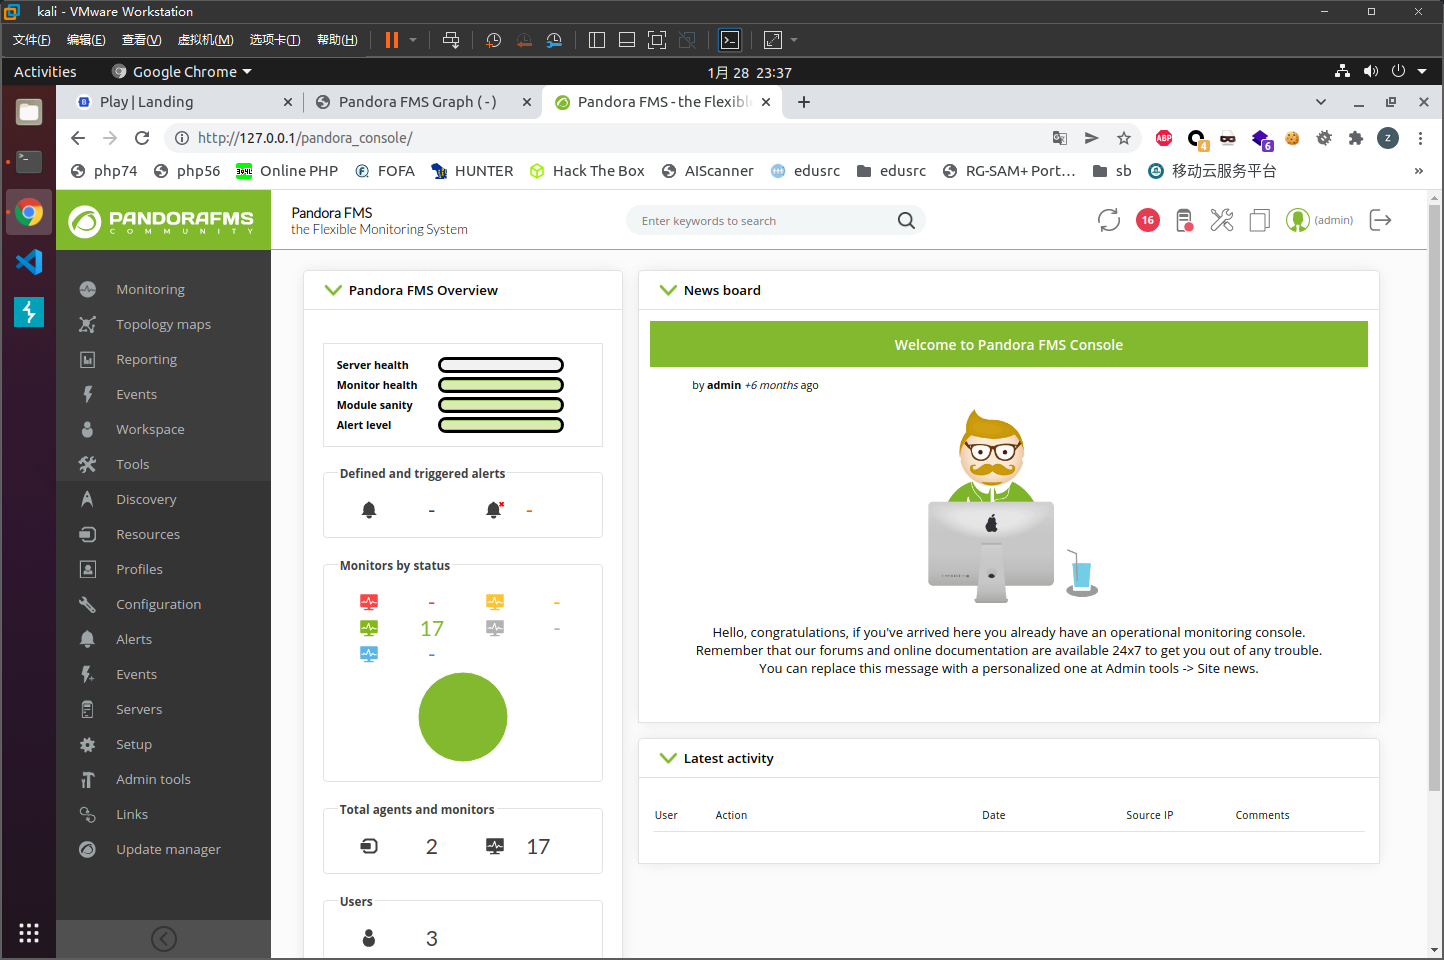Click the Monitor health progress bar
The image size is (1444, 960).
(501, 385)
